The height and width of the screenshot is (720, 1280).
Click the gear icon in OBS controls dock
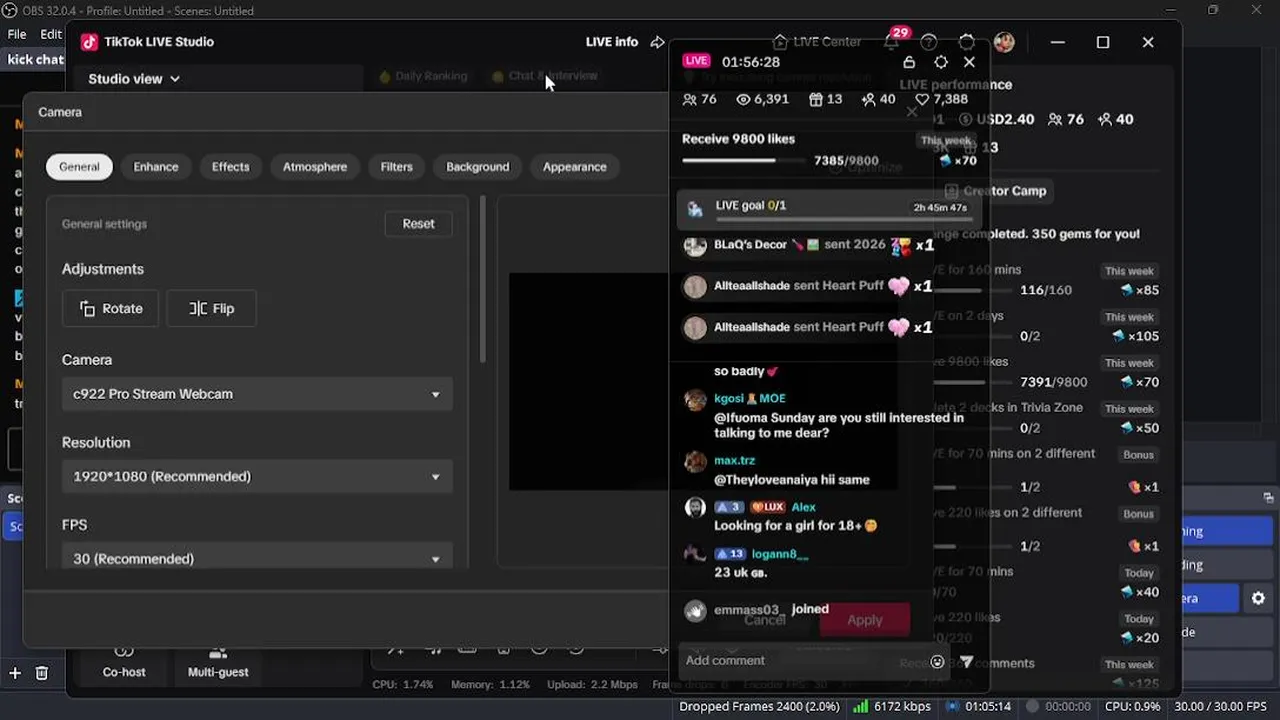[1258, 598]
